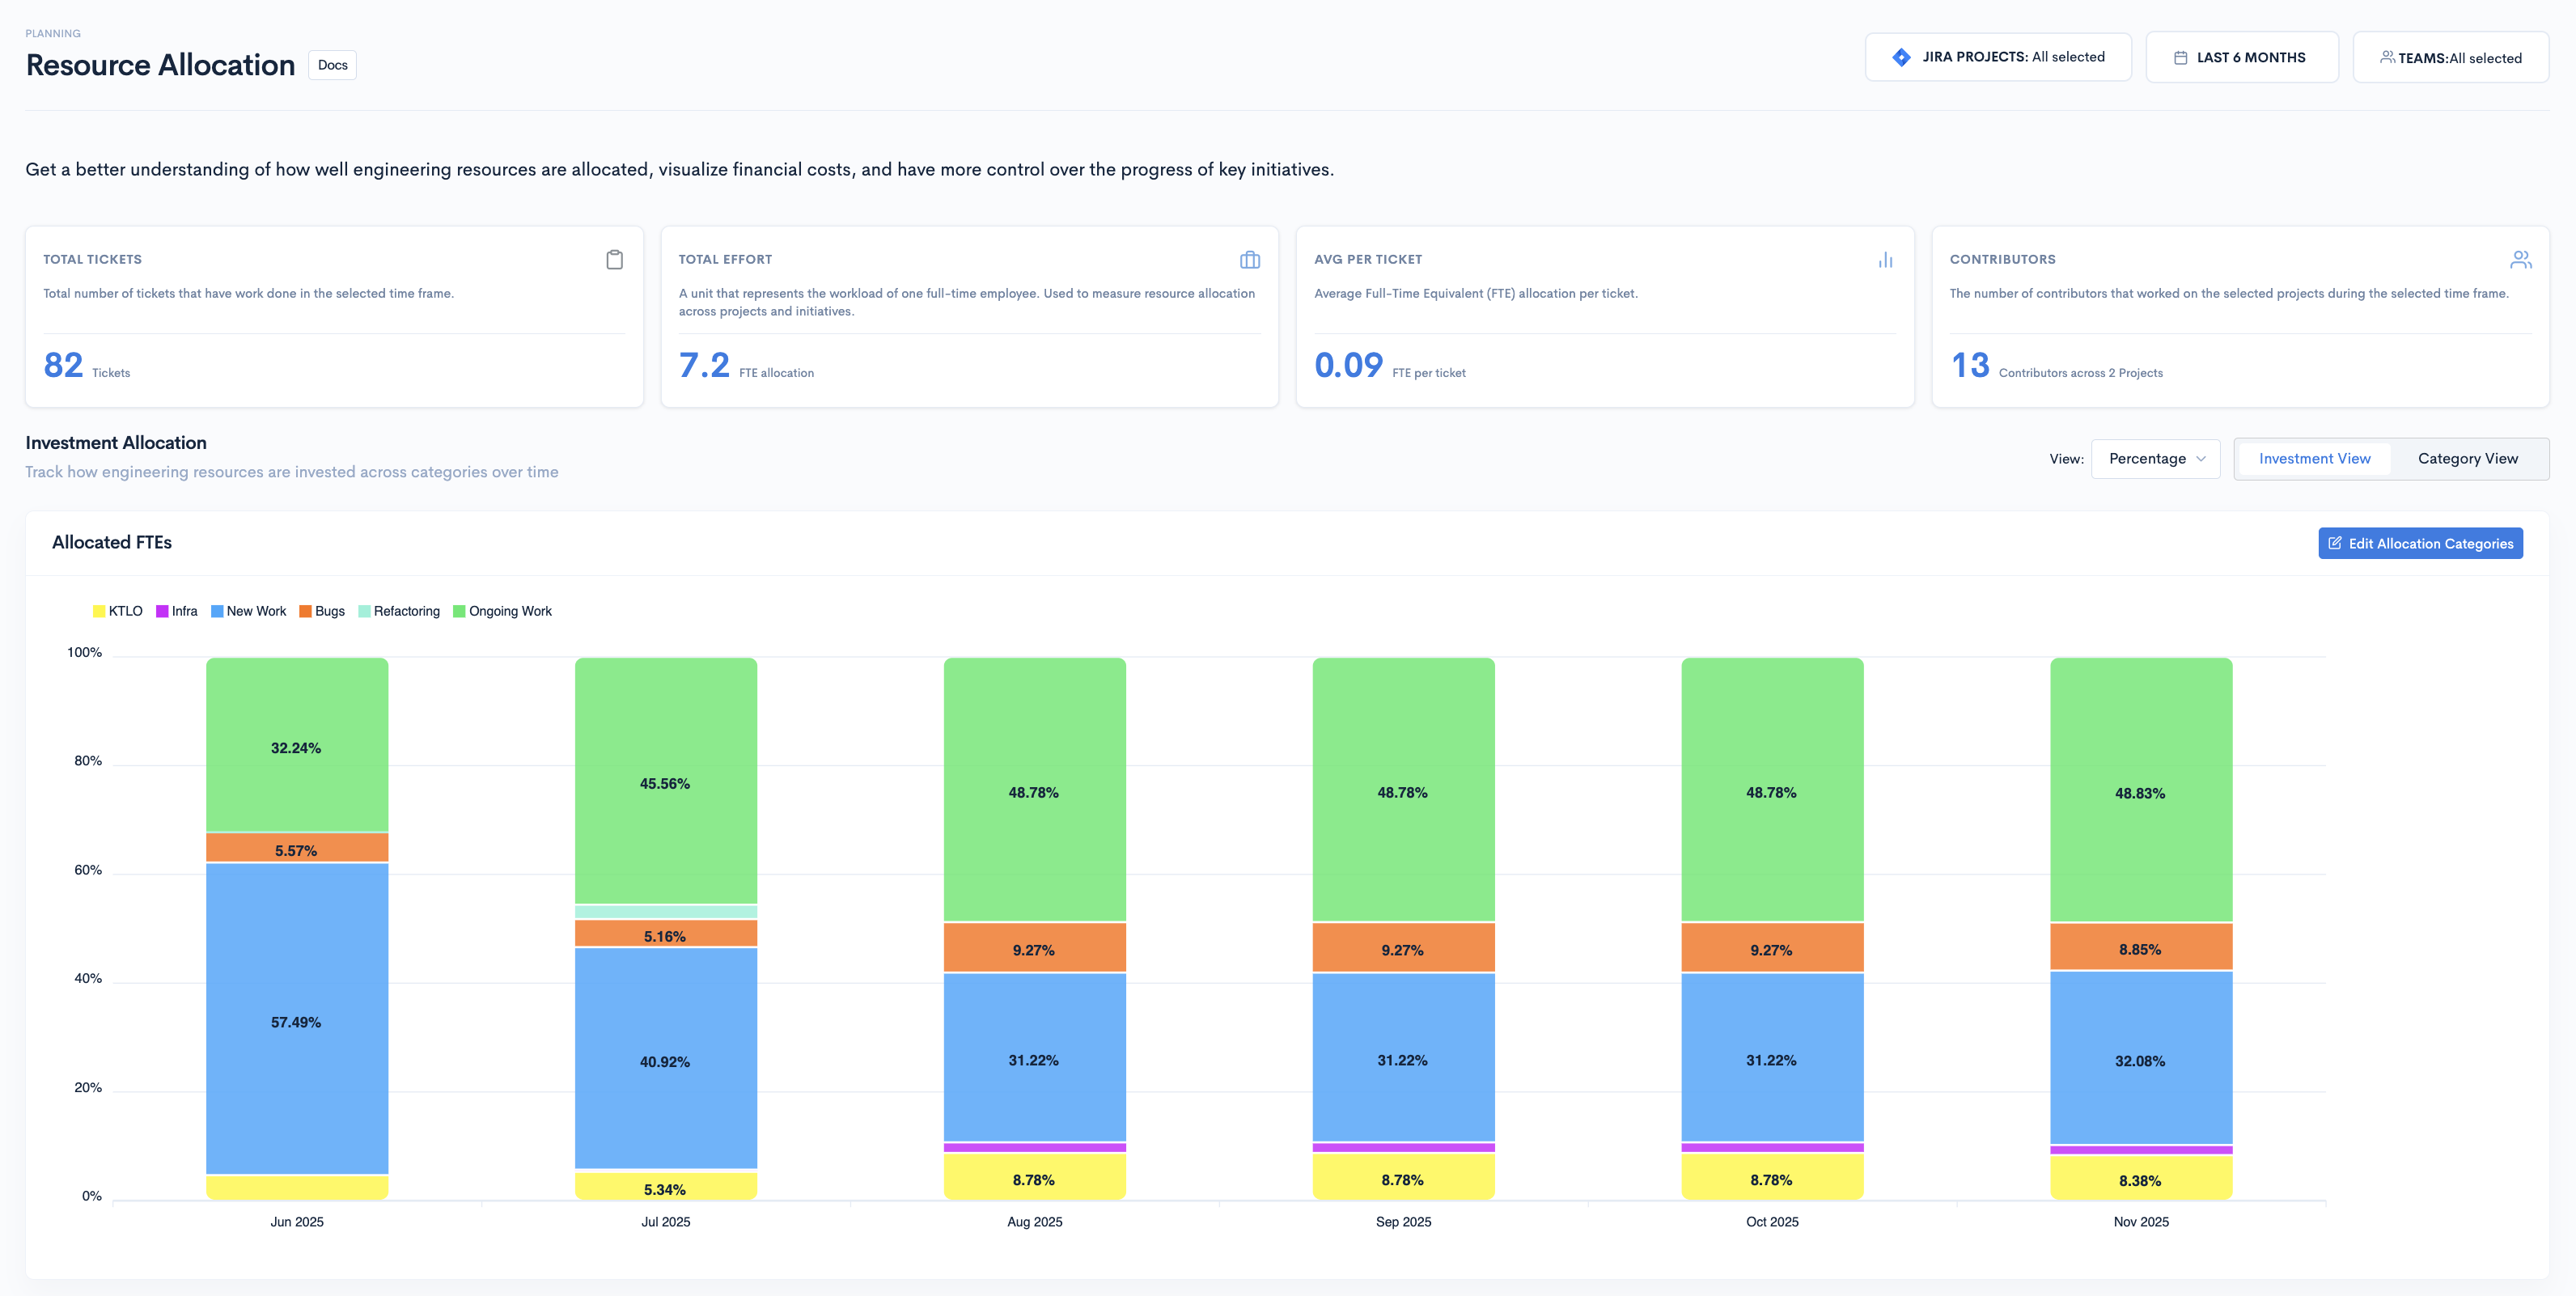Click the Ongoing Work green legend swatch
The image size is (2576, 1296).
(x=459, y=611)
